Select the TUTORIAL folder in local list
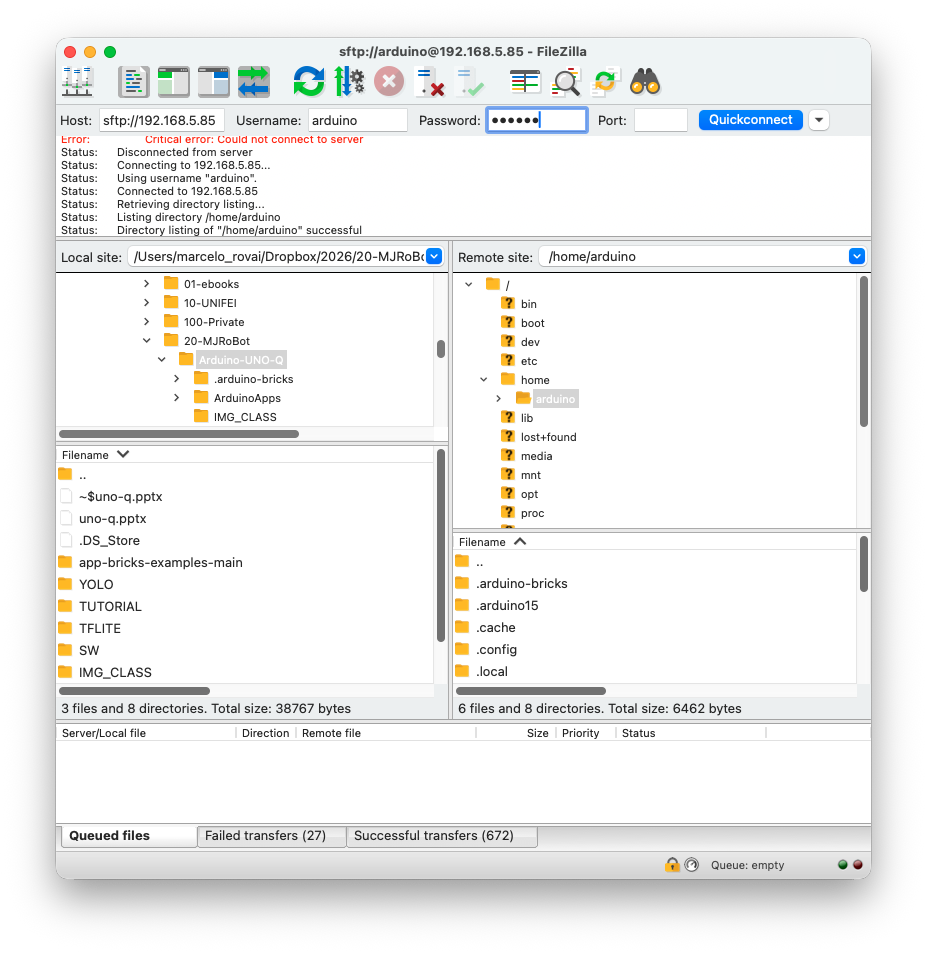 [x=110, y=606]
